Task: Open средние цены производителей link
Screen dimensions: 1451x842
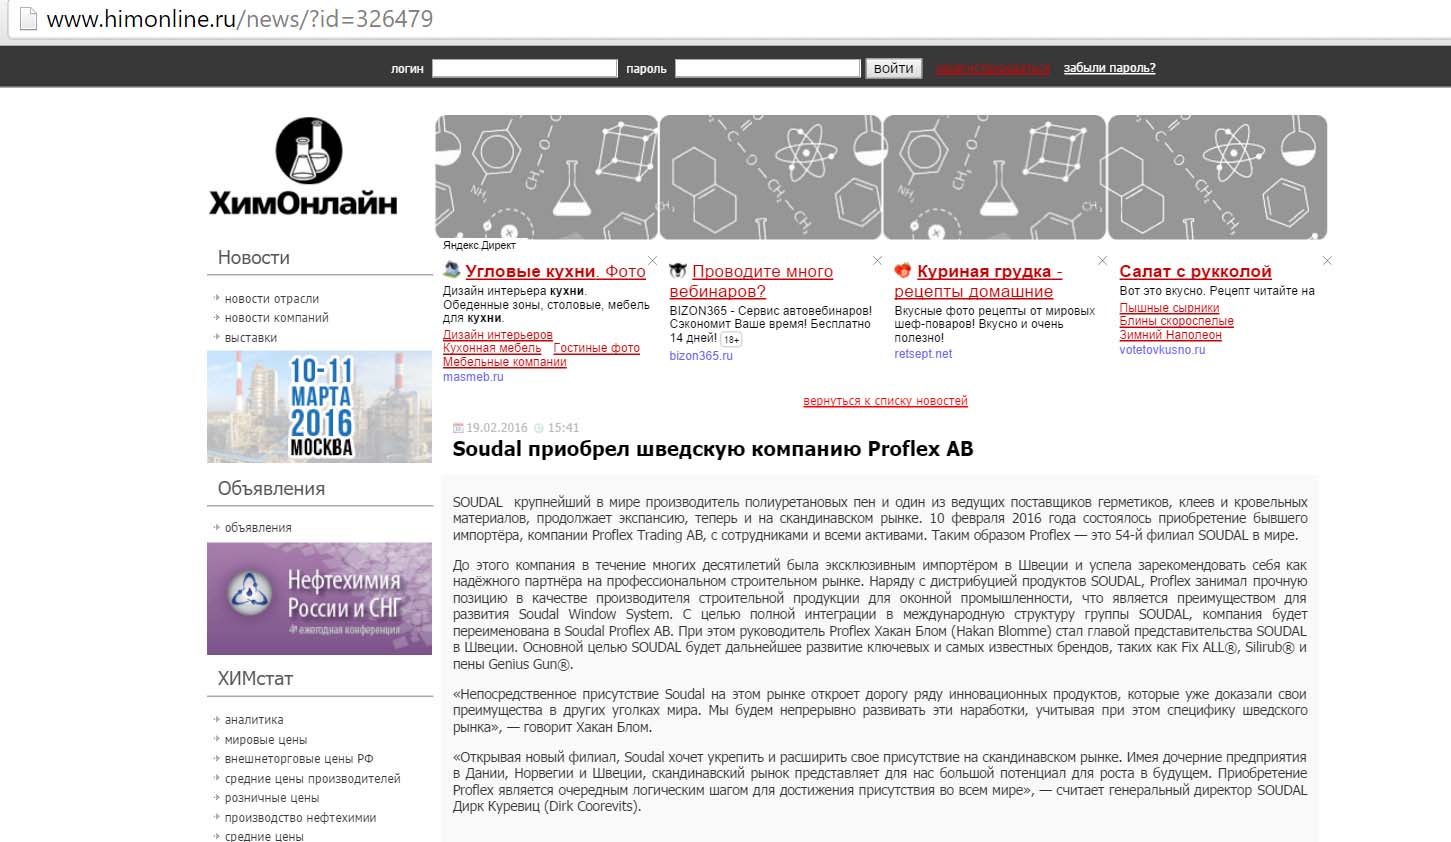Action: click(x=313, y=779)
